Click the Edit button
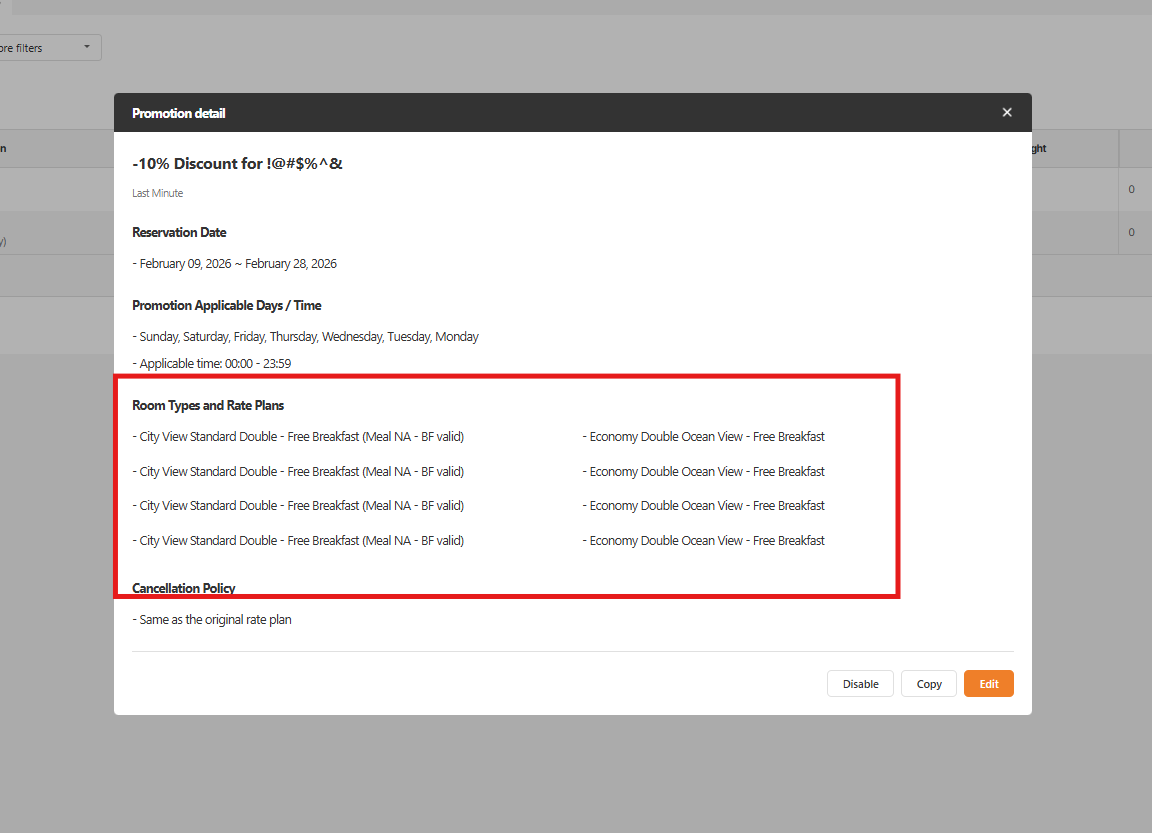Screen dimensions: 1152x833 tap(988, 684)
